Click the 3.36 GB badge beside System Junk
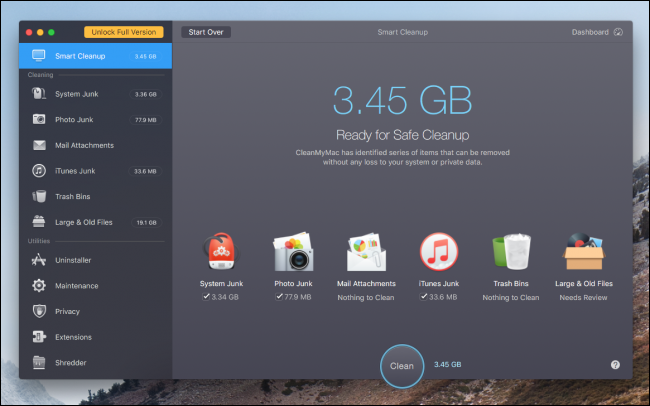650x406 pixels. pyautogui.click(x=146, y=94)
